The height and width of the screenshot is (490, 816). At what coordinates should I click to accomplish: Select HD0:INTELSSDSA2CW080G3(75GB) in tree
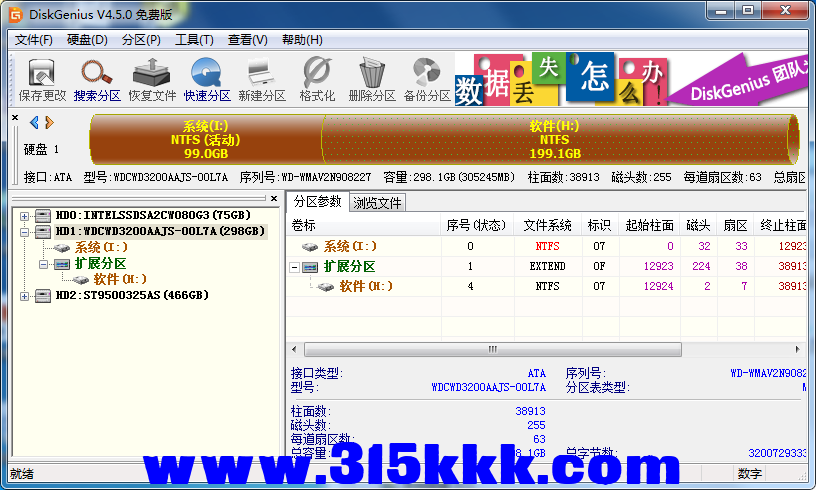[153, 215]
